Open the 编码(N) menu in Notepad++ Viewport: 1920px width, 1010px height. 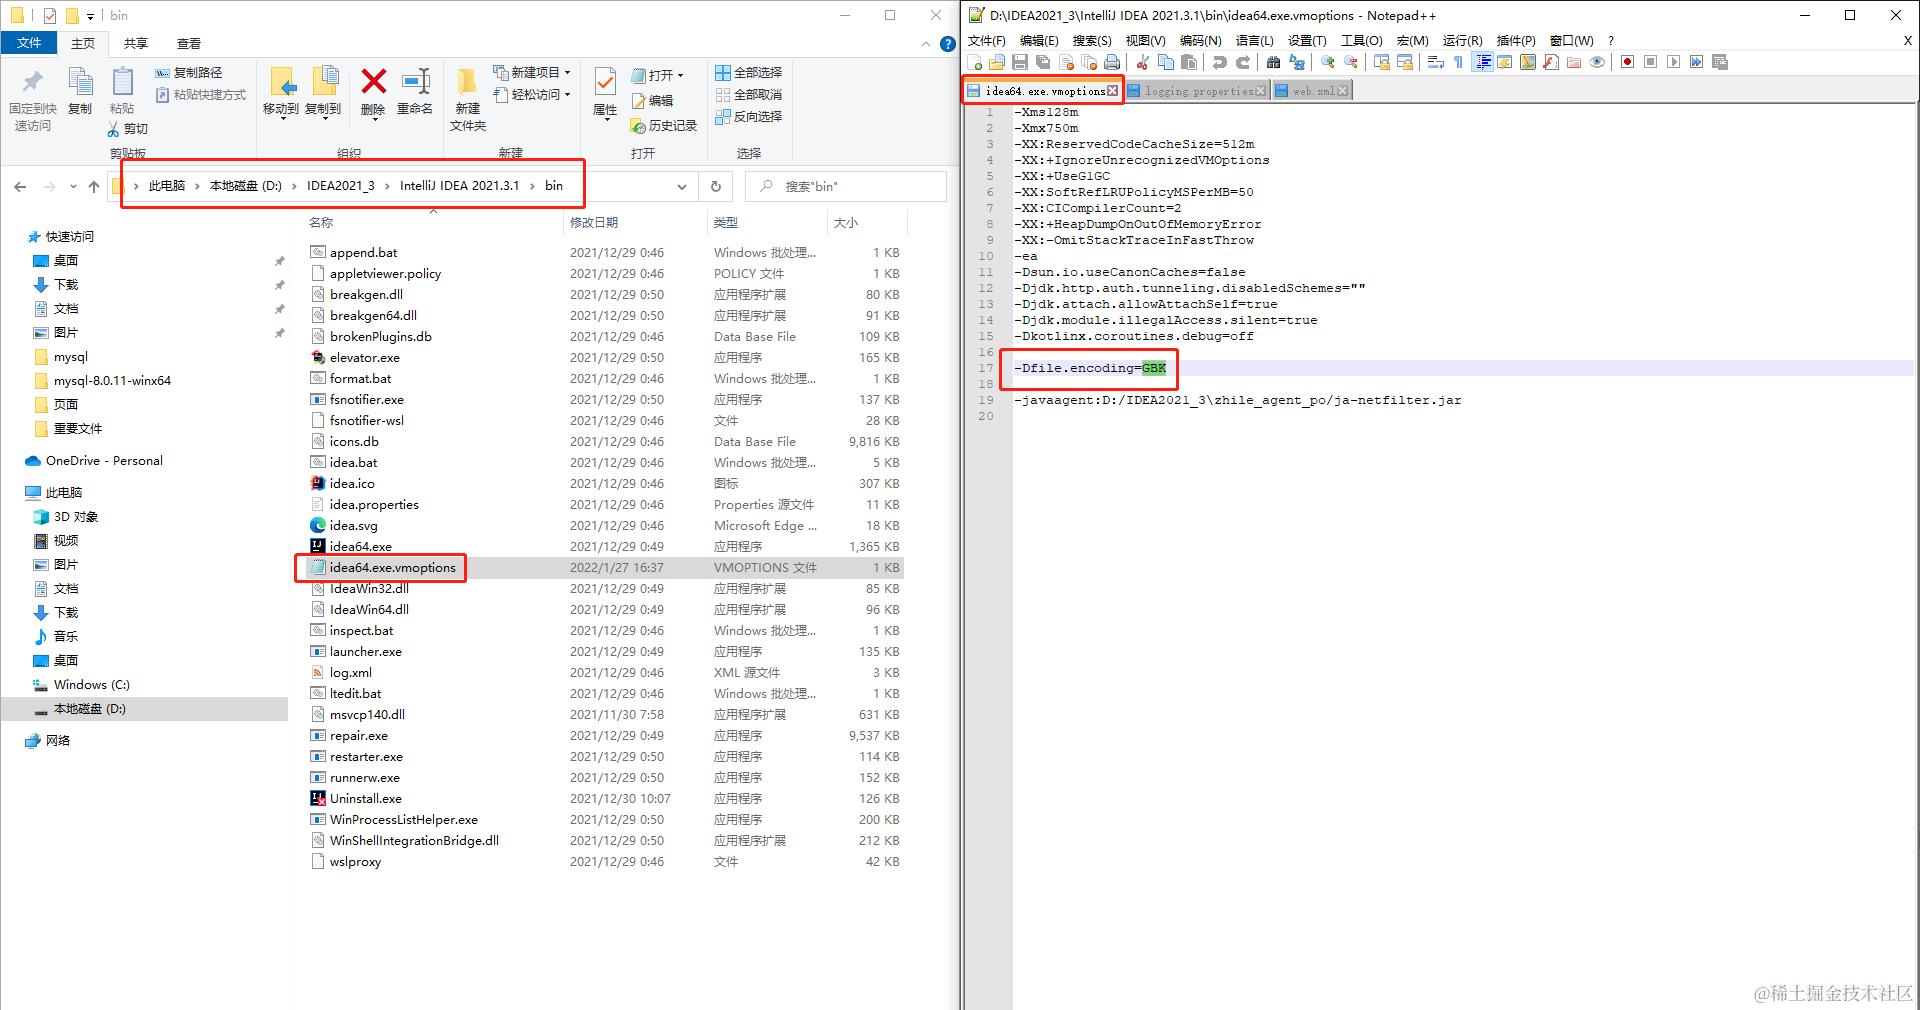click(1200, 40)
